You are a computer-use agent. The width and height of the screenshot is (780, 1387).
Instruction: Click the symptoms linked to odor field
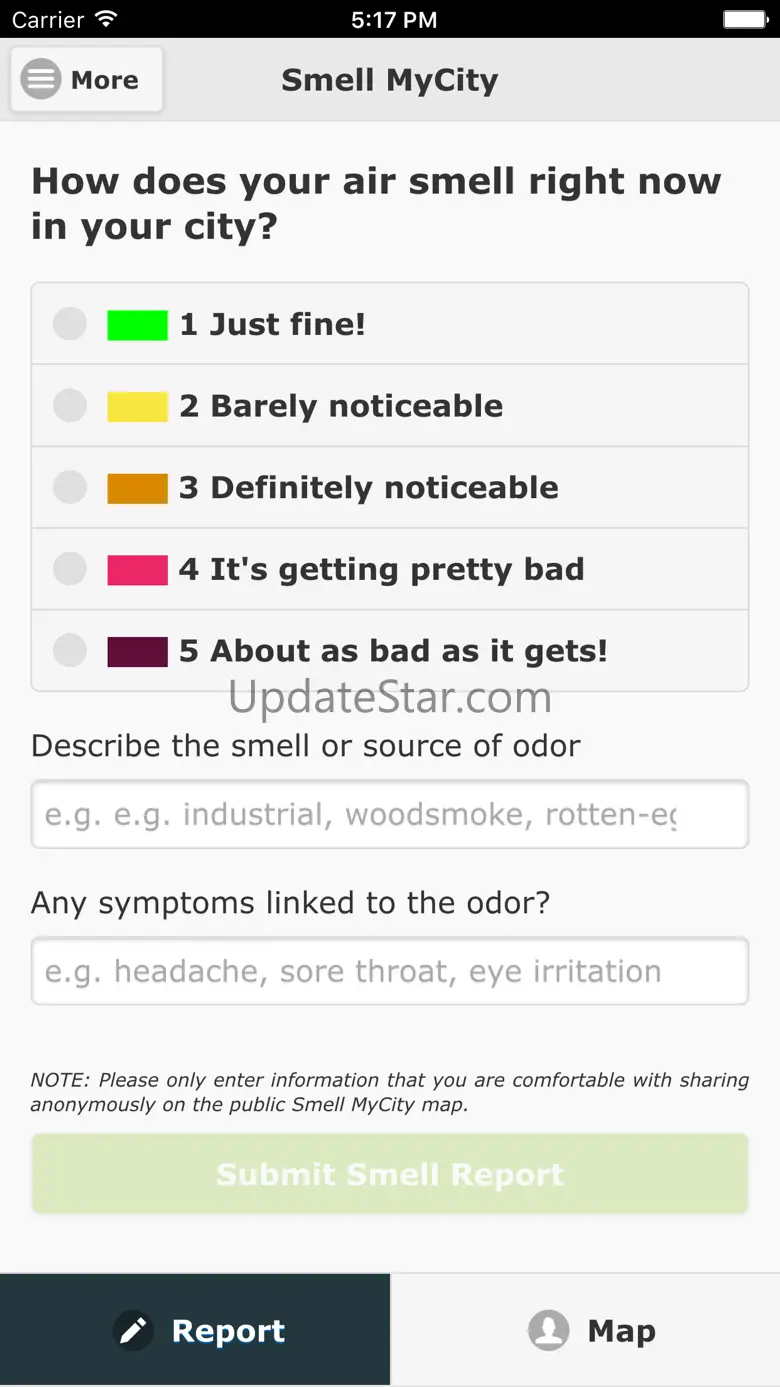pos(390,971)
